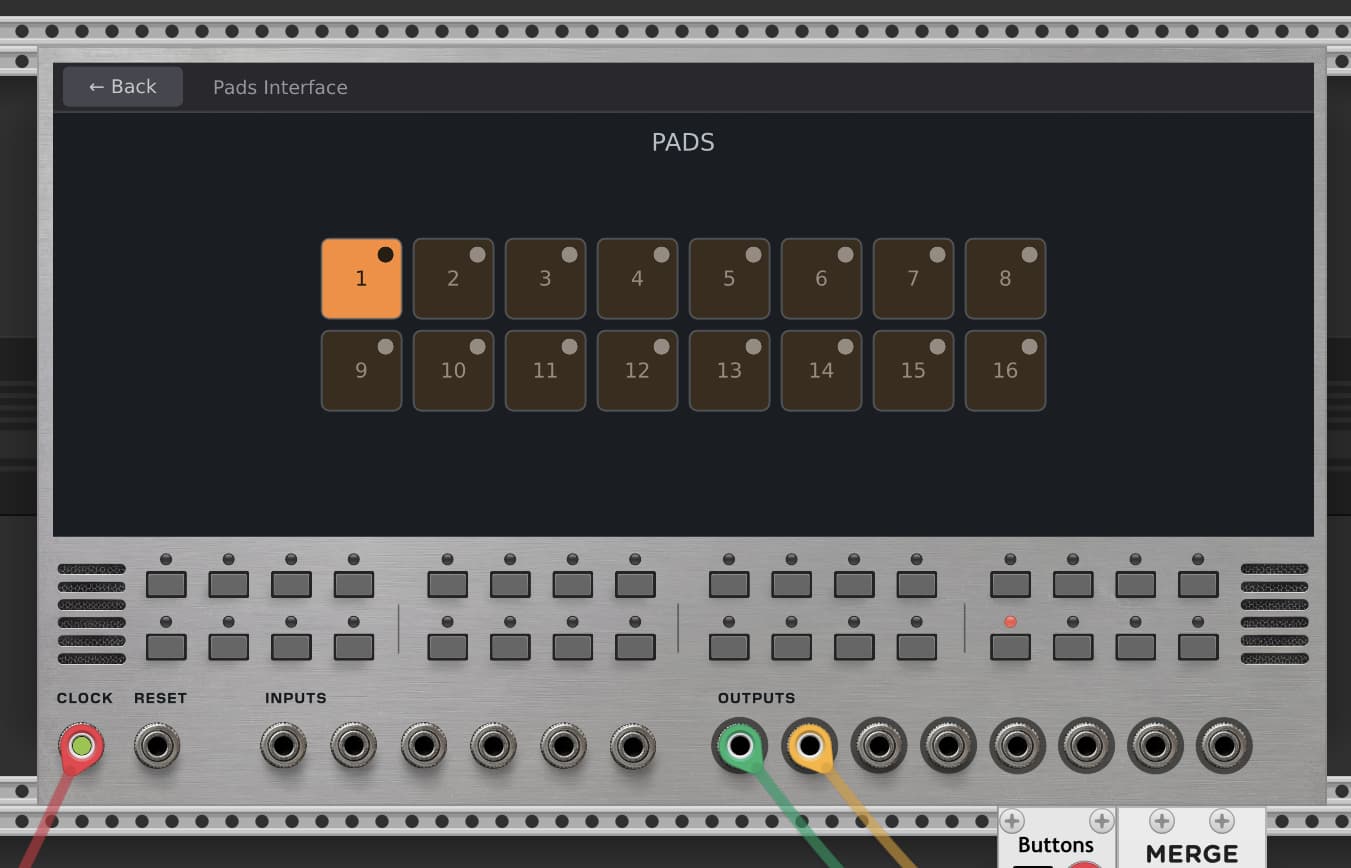Enable pad 16
Image resolution: width=1351 pixels, height=868 pixels.
point(1005,371)
